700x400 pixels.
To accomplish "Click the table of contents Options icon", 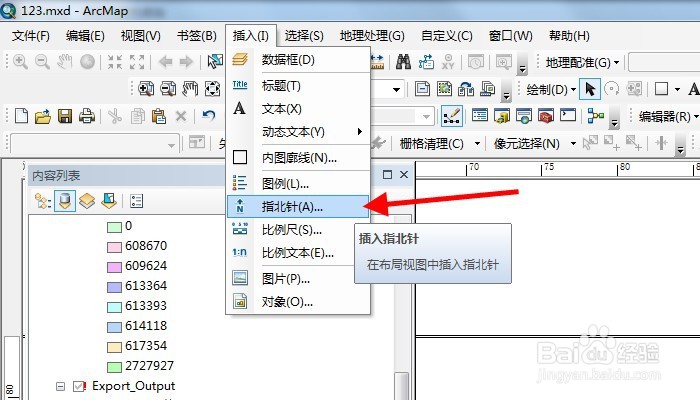I will (x=137, y=201).
